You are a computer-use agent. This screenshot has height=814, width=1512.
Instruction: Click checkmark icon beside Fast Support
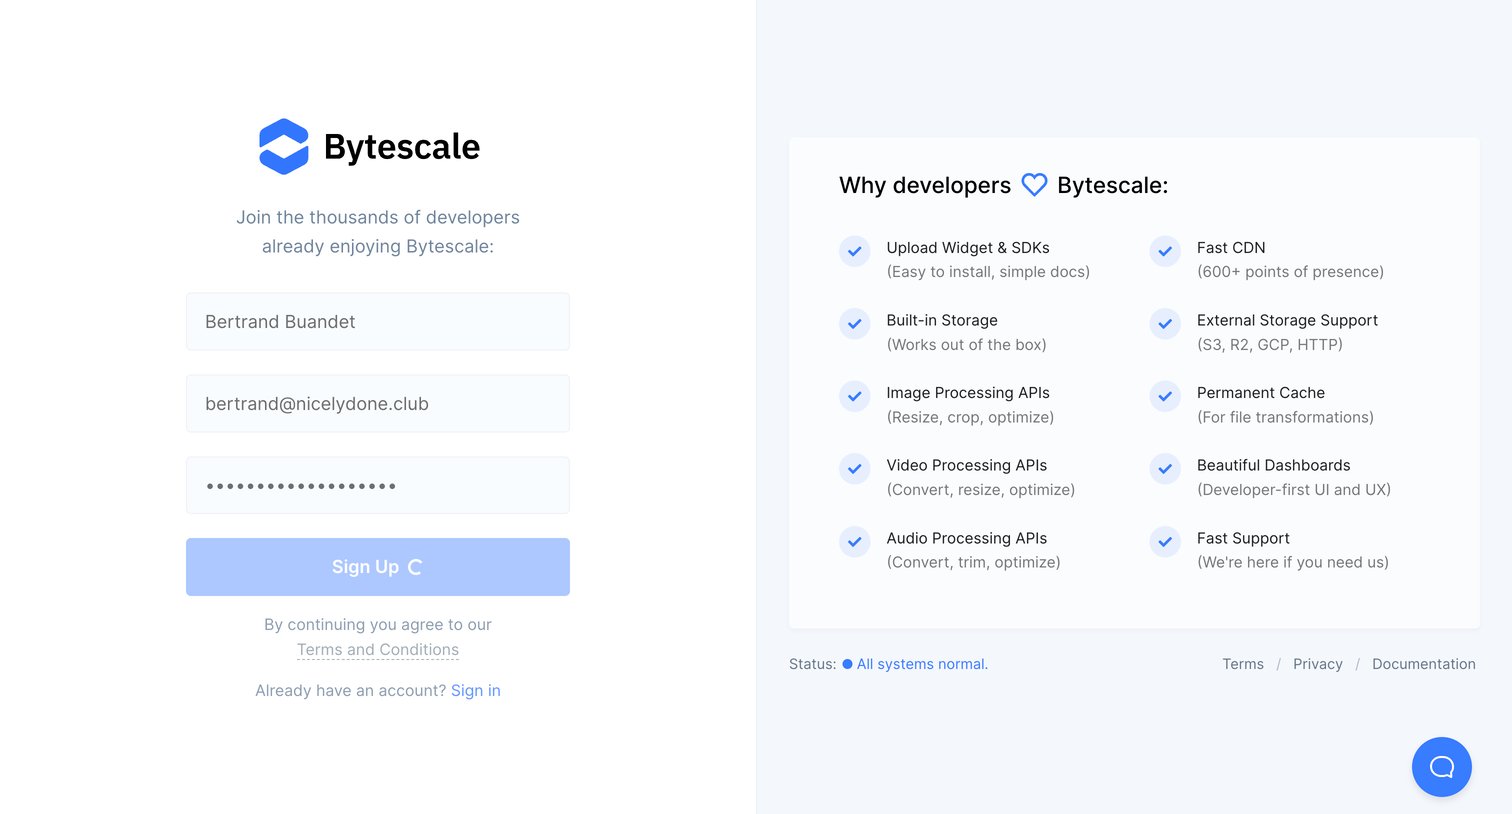point(1165,541)
